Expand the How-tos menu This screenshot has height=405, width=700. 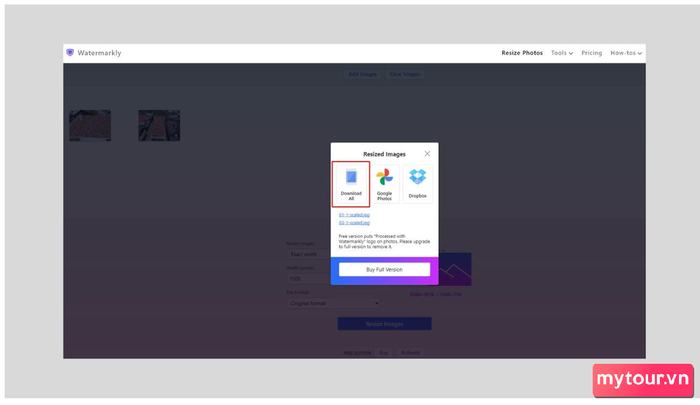coord(626,53)
